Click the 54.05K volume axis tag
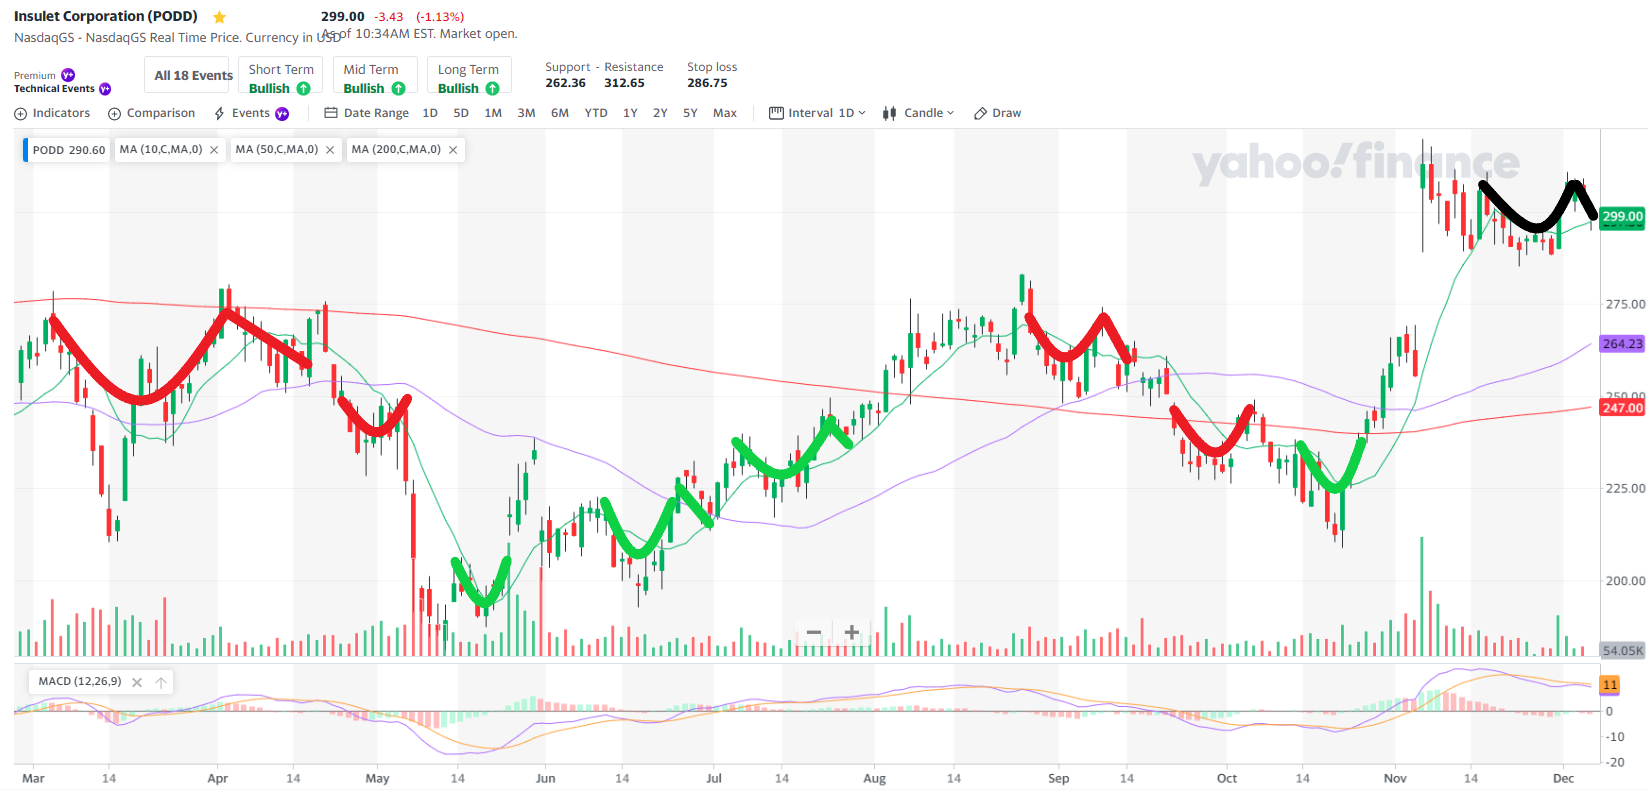Image resolution: width=1648 pixels, height=790 pixels. click(1622, 650)
